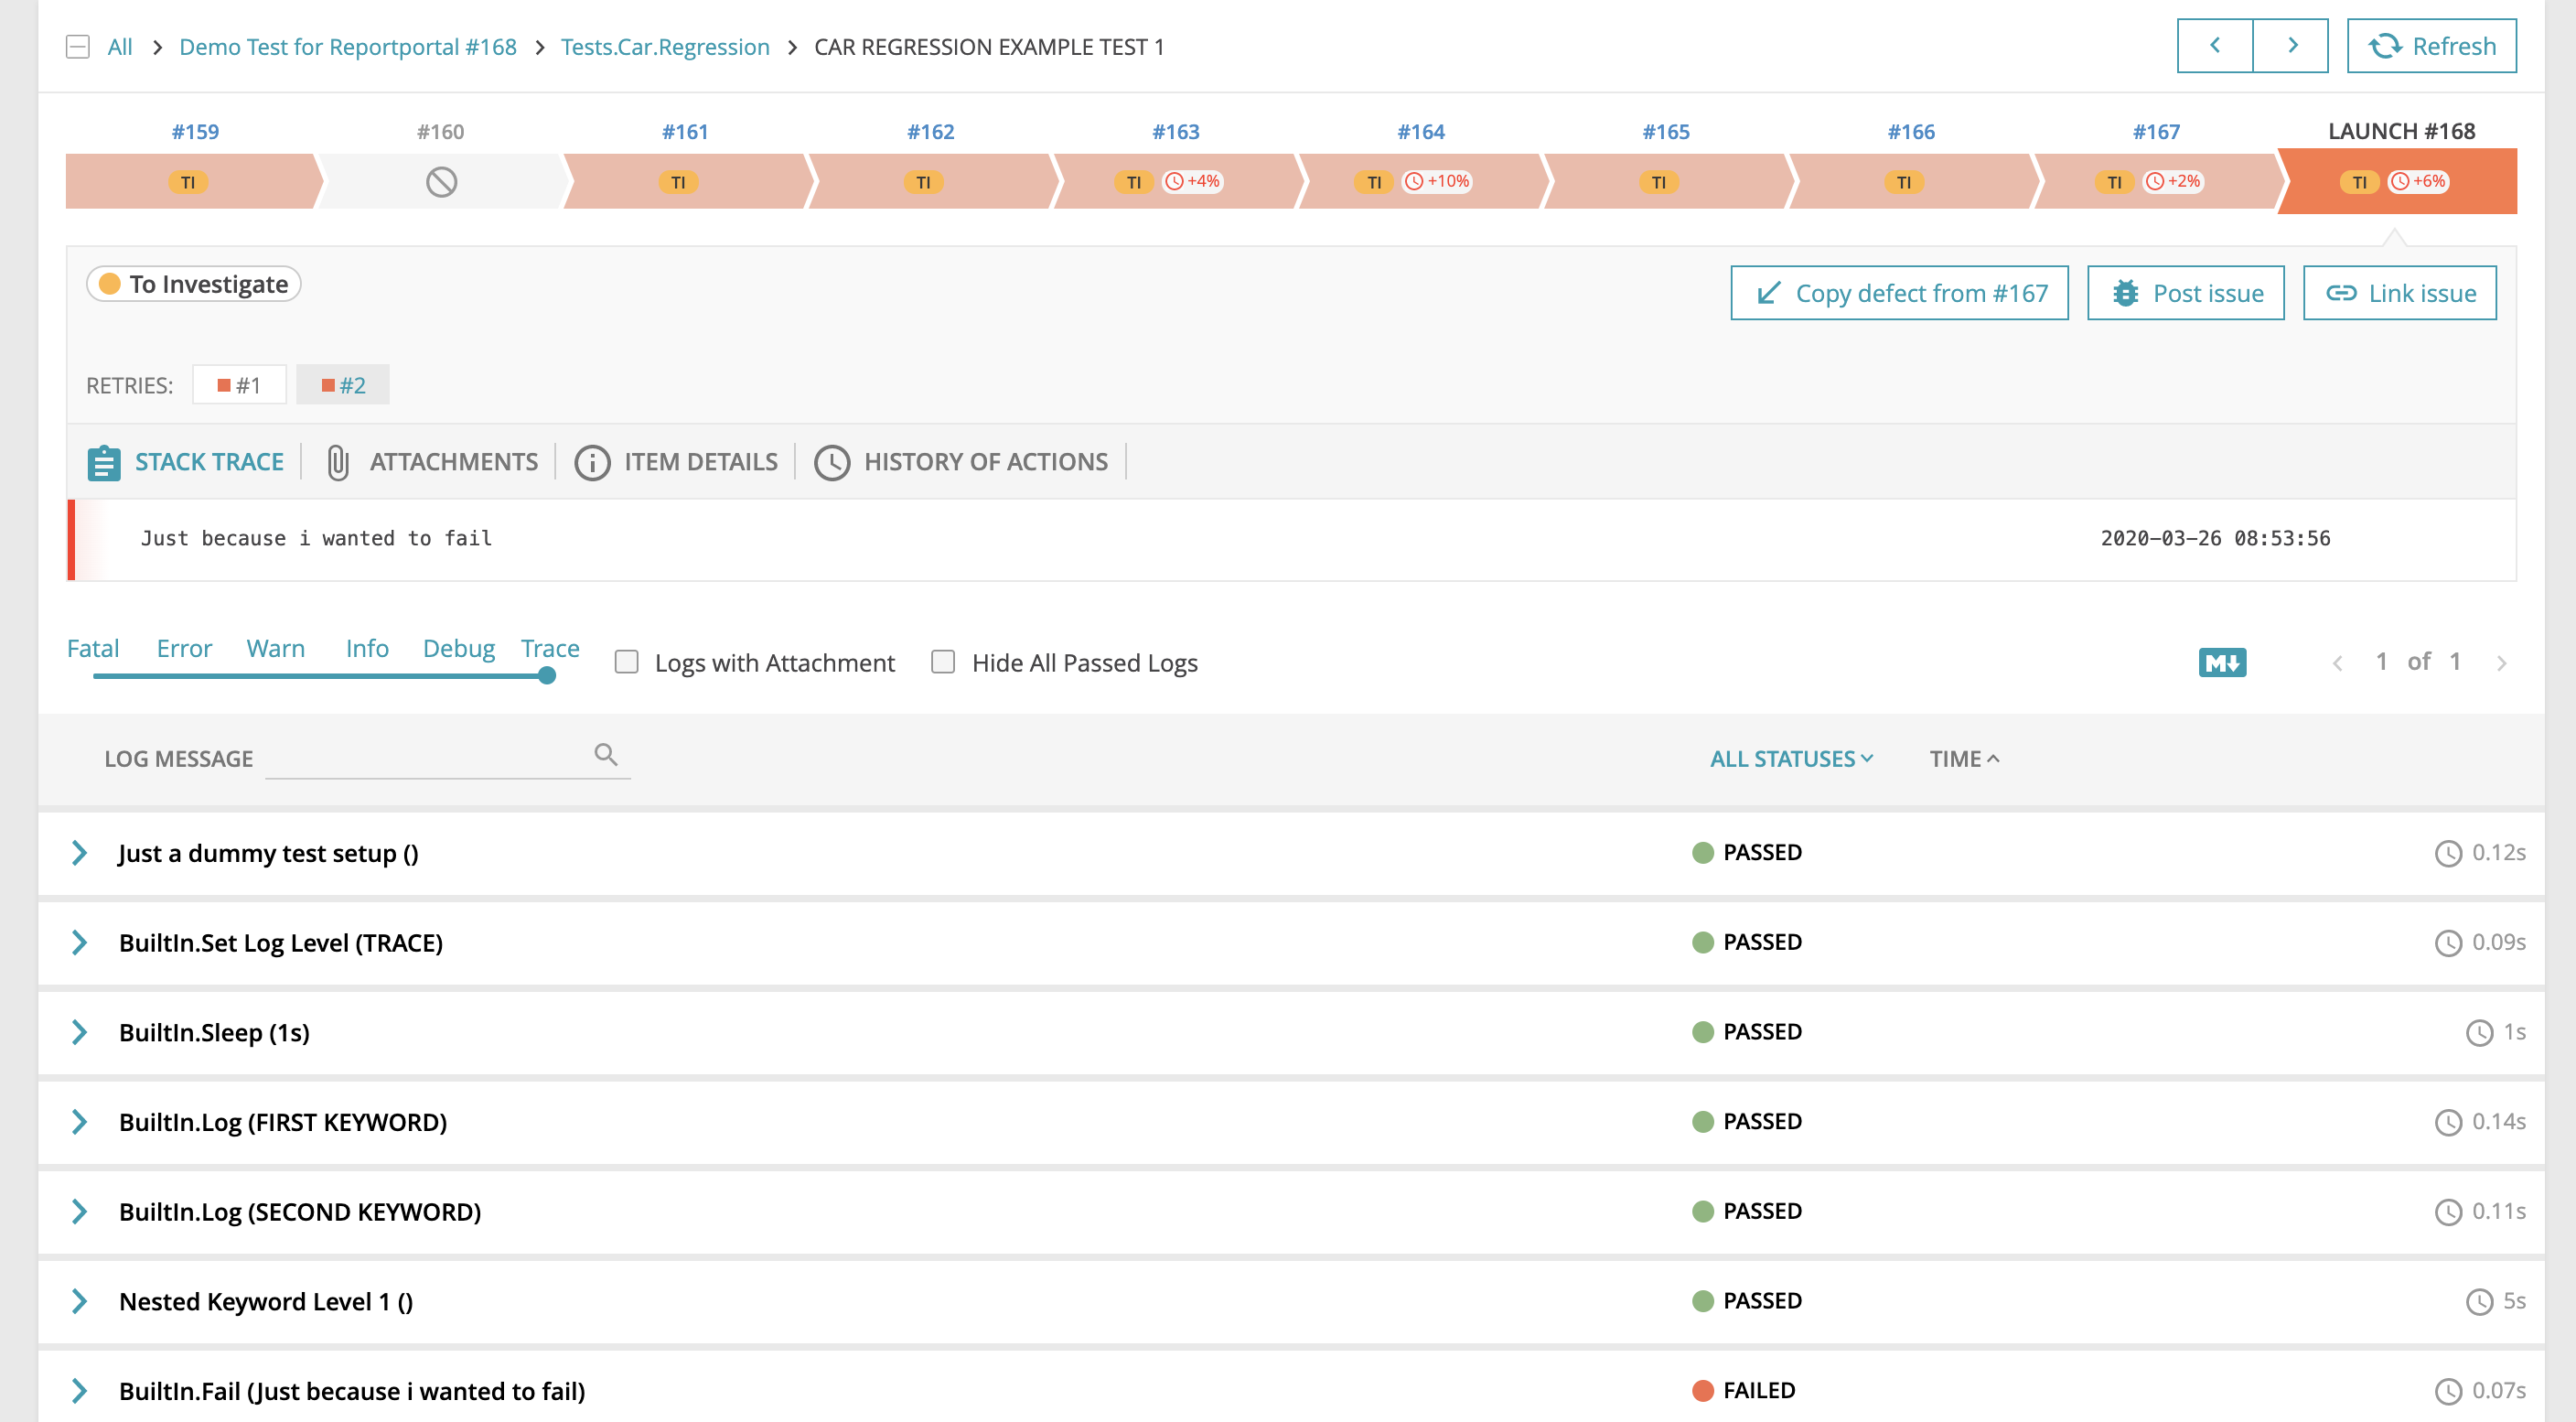Open the Post Issue bug icon
Screen dimensions: 2576x1422
coord(2129,292)
